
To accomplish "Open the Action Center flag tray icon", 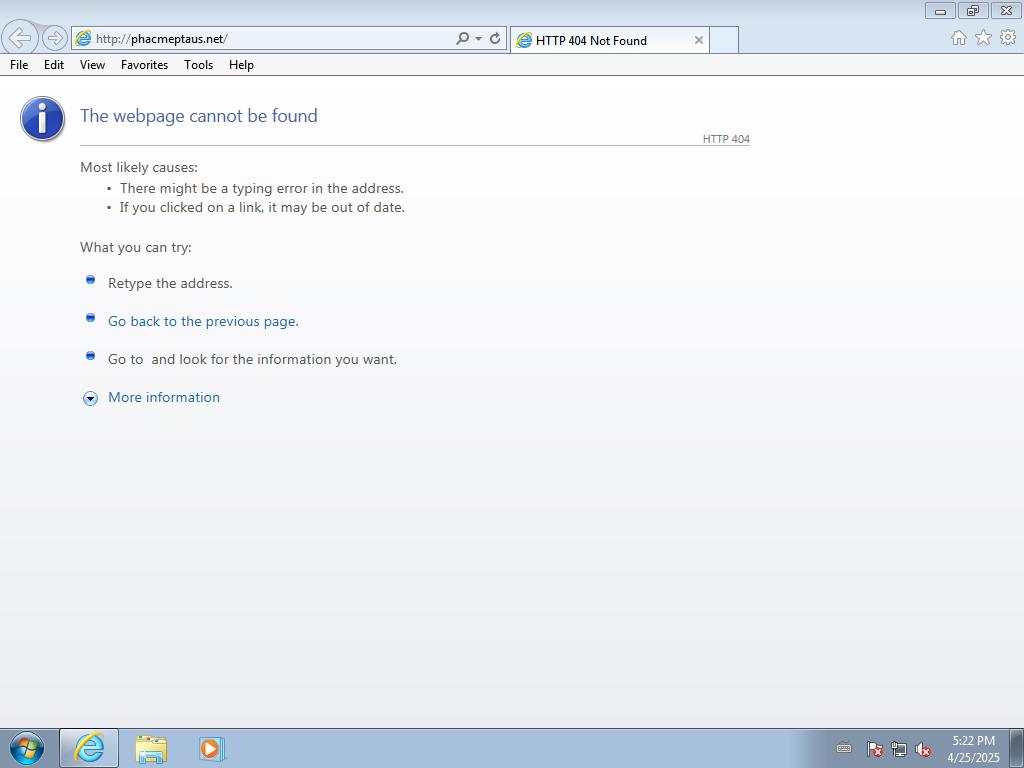I will pyautogui.click(x=874, y=749).
